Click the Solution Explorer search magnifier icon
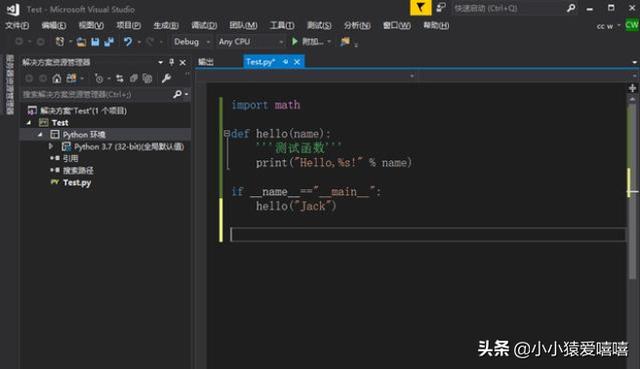 click(177, 94)
